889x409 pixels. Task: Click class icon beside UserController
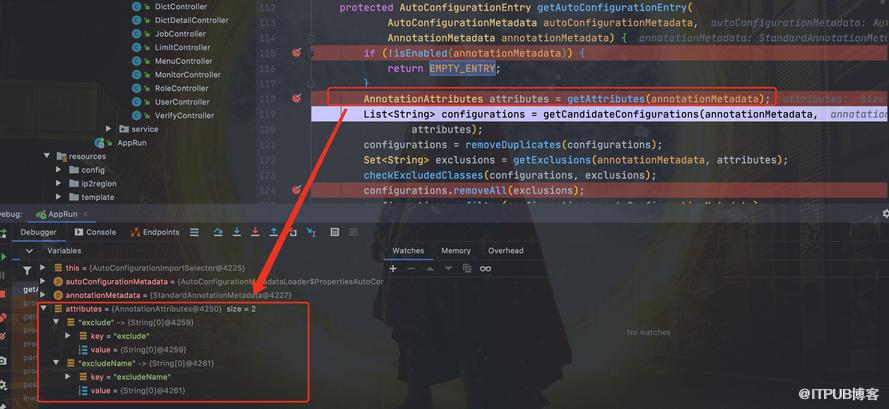coord(136,102)
